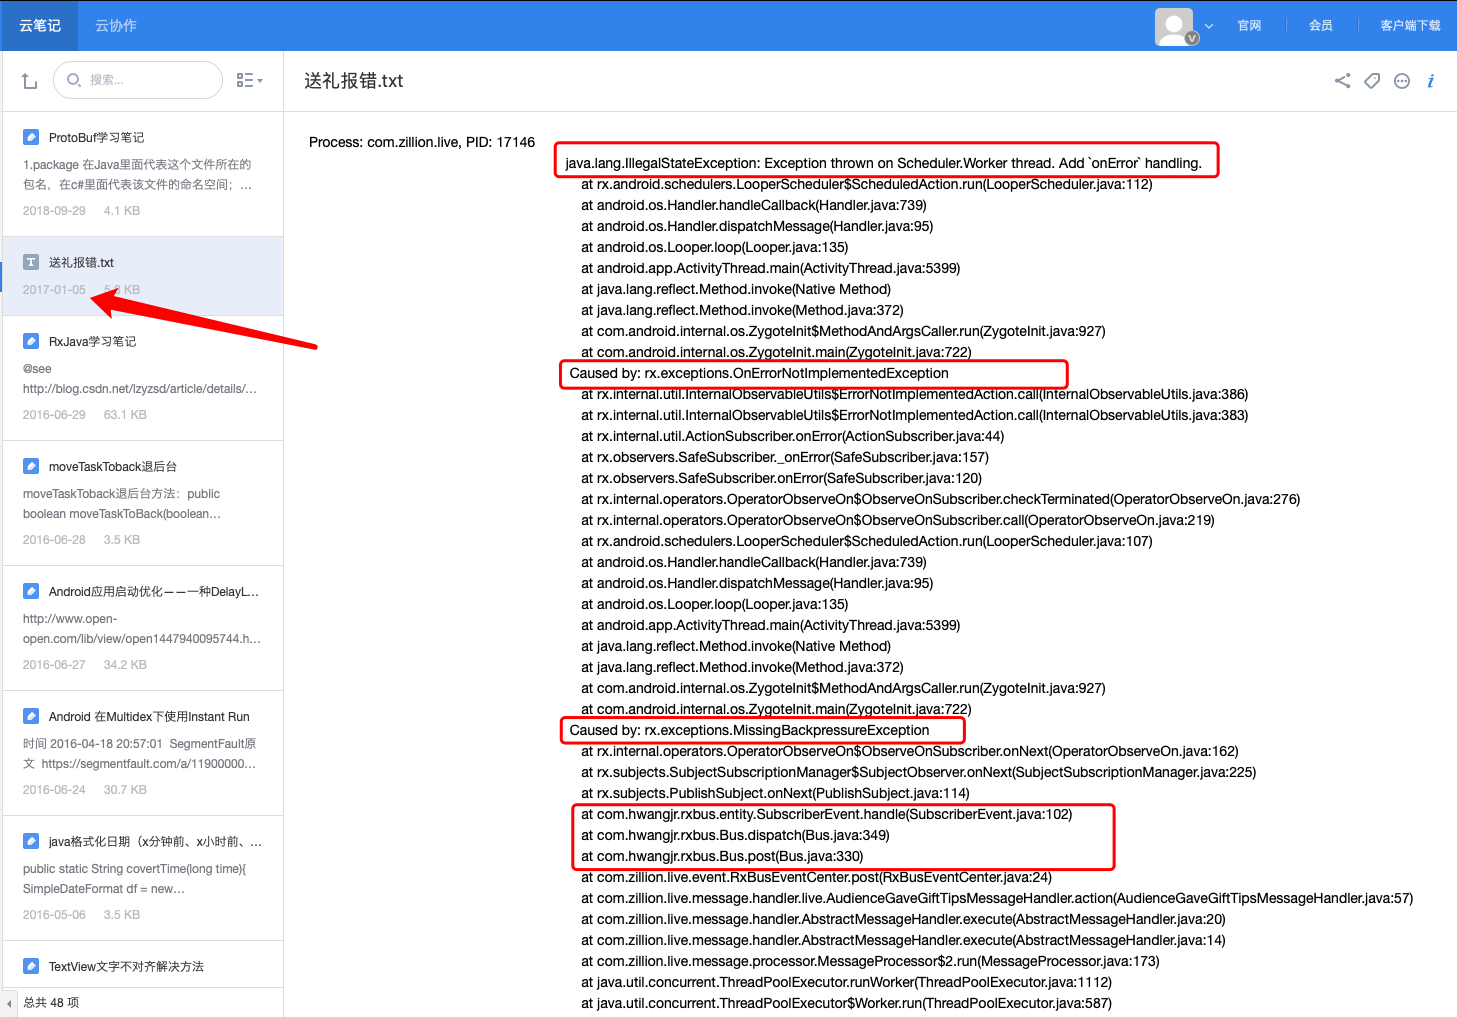Open the ProtoBuf学习笔记 note

[x=143, y=174]
